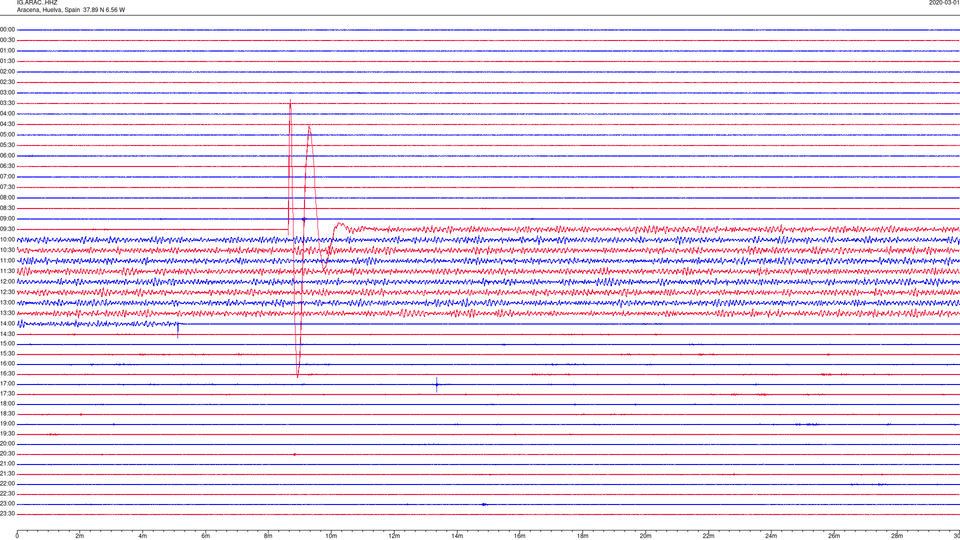Screen dimensions: 960x540
Task: Select the 23:00 trace time label
Action: point(7,504)
